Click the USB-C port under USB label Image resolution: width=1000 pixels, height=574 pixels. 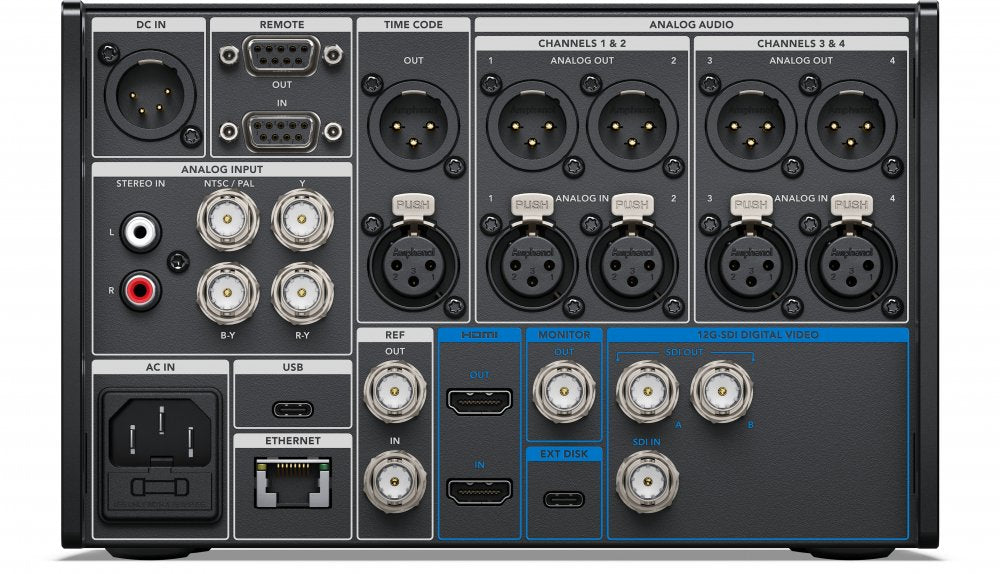[x=293, y=408]
